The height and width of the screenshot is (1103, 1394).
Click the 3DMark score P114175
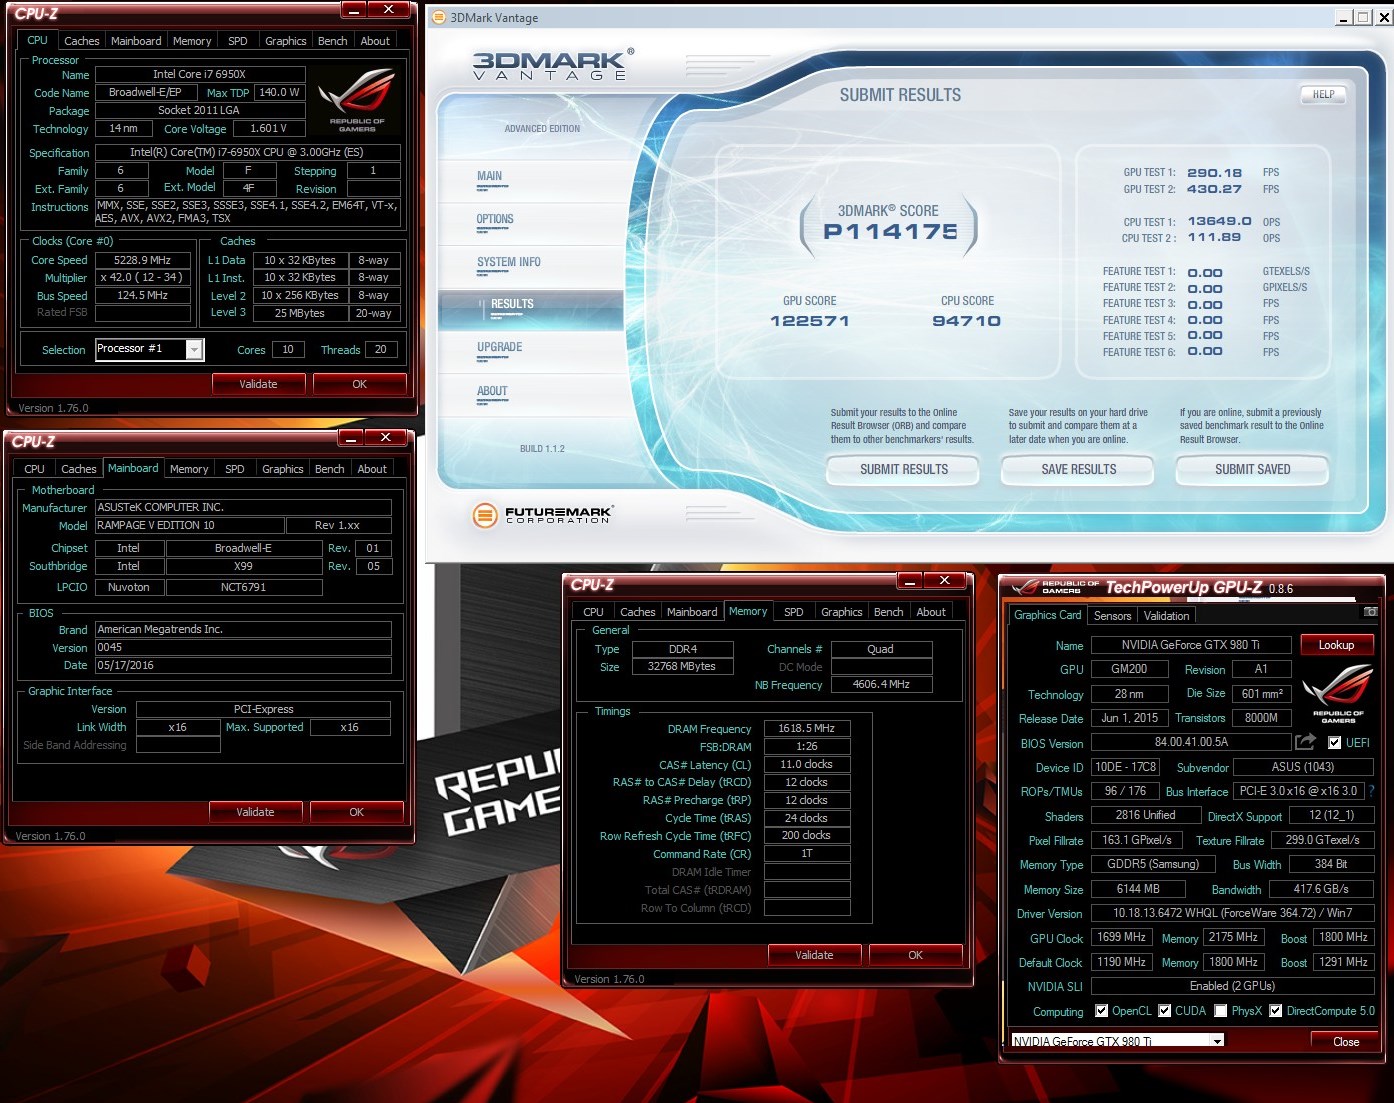890,231
